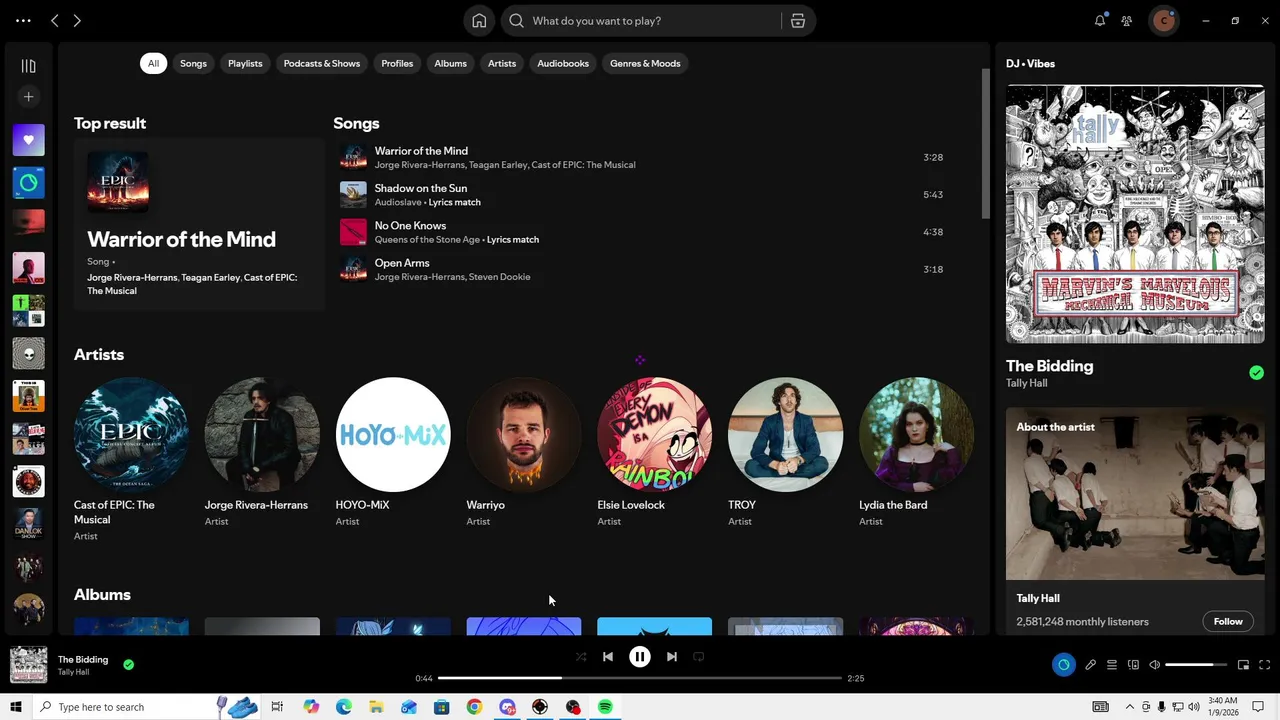Pause the current song
Viewport: 1280px width, 720px height.
click(x=640, y=657)
